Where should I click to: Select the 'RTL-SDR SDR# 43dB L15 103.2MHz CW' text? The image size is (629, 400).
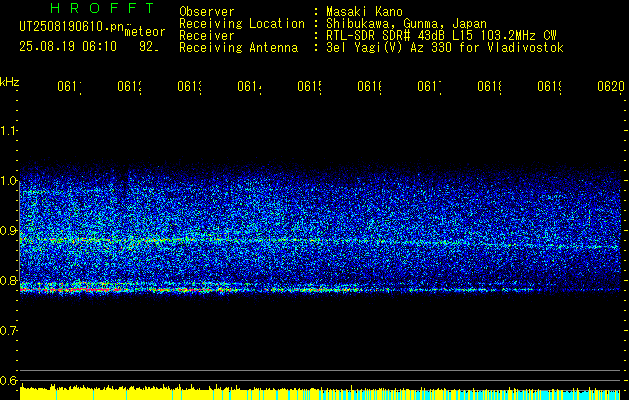[x=441, y=36]
